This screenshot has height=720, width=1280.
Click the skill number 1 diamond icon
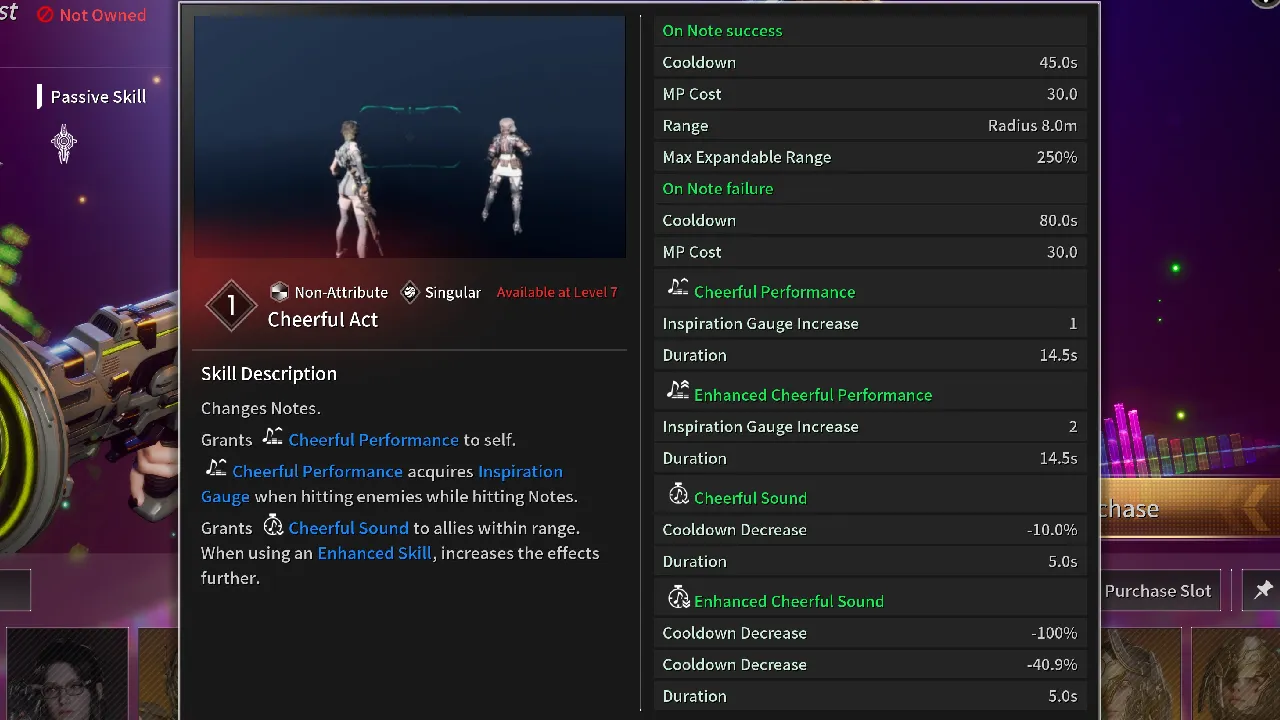coord(231,305)
